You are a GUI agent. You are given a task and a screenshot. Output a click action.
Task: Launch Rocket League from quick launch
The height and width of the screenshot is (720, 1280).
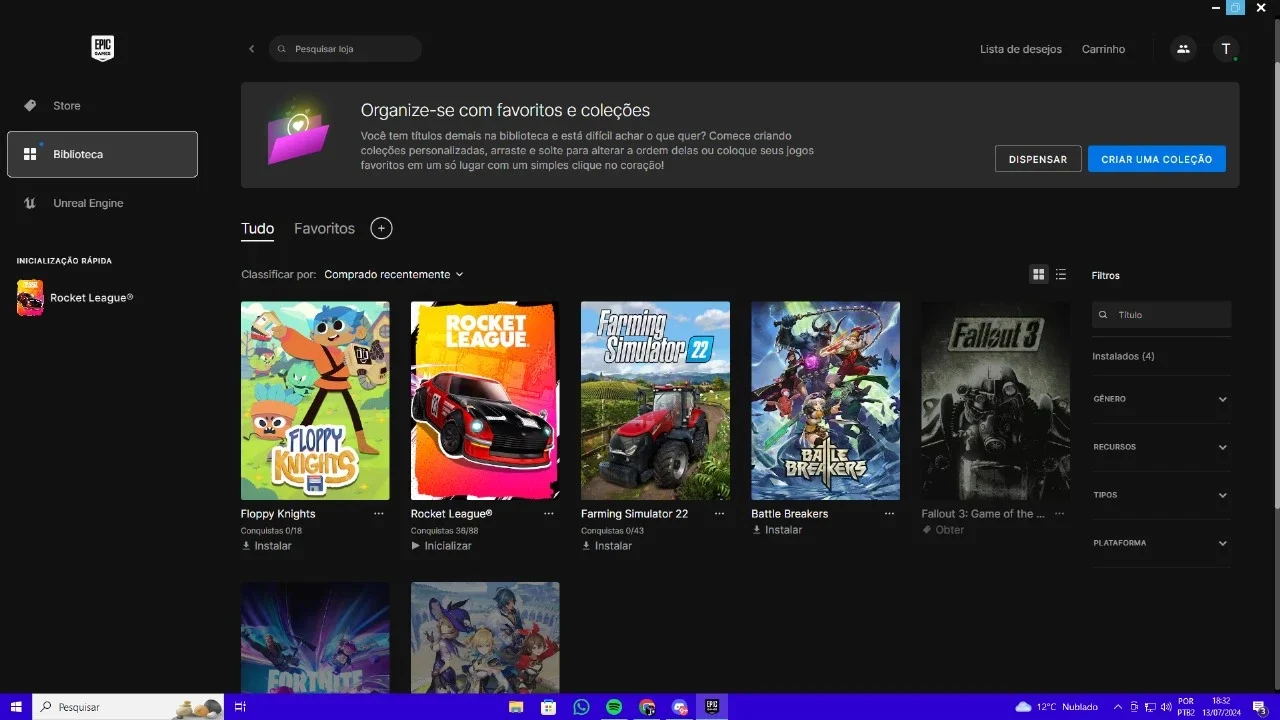pos(76,298)
